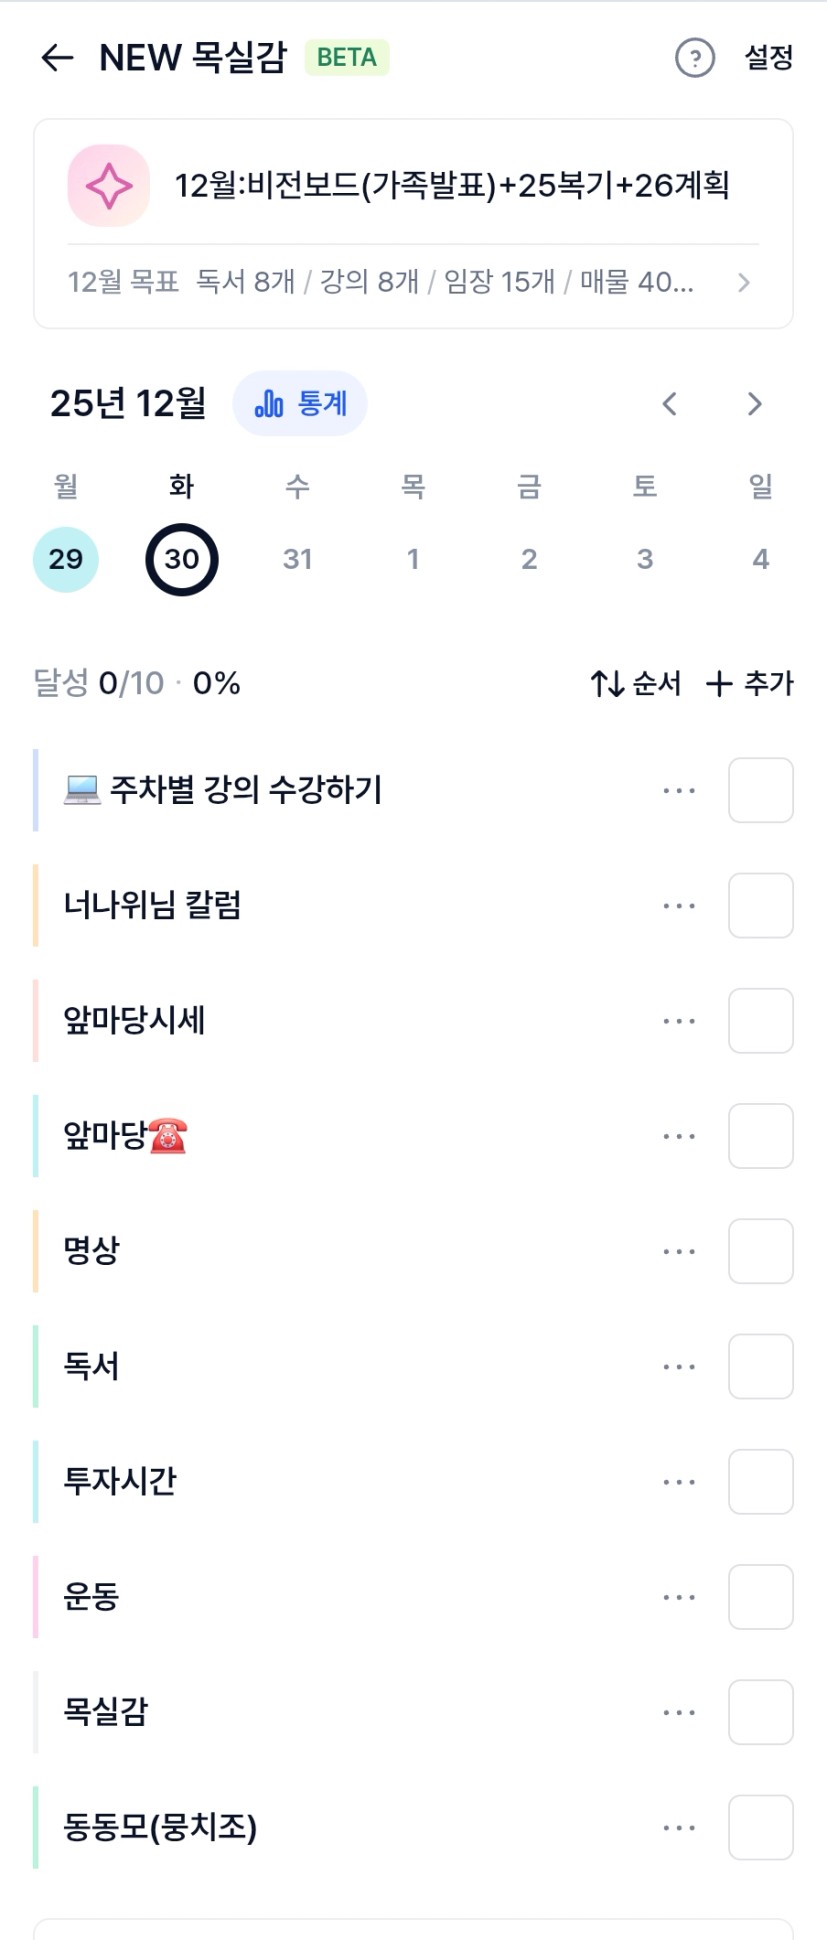Open the 동동모(뭉치조) task item
This screenshot has height=1940, width=827.
[160, 1828]
